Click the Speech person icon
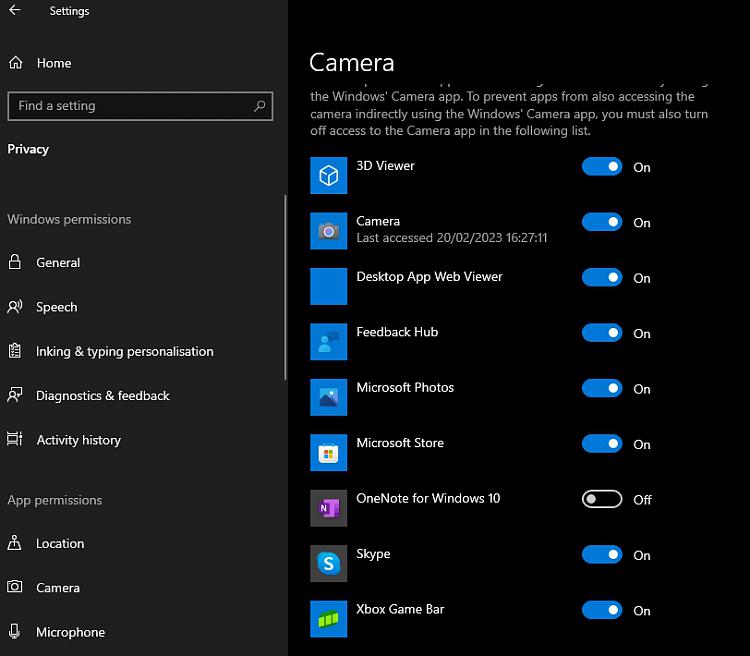 tap(15, 307)
